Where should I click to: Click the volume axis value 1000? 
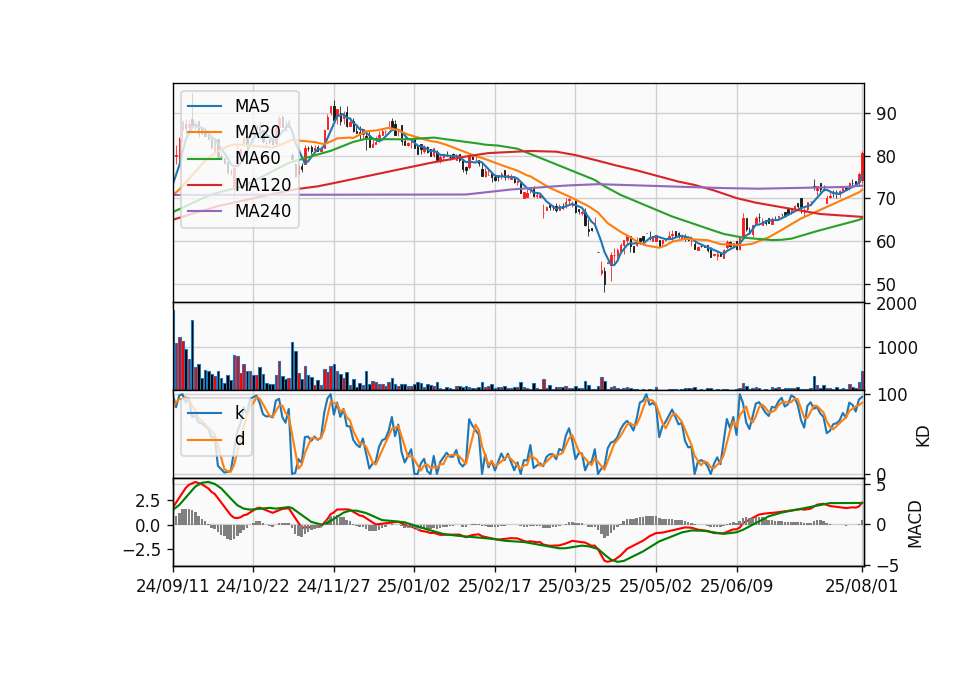tap(897, 348)
